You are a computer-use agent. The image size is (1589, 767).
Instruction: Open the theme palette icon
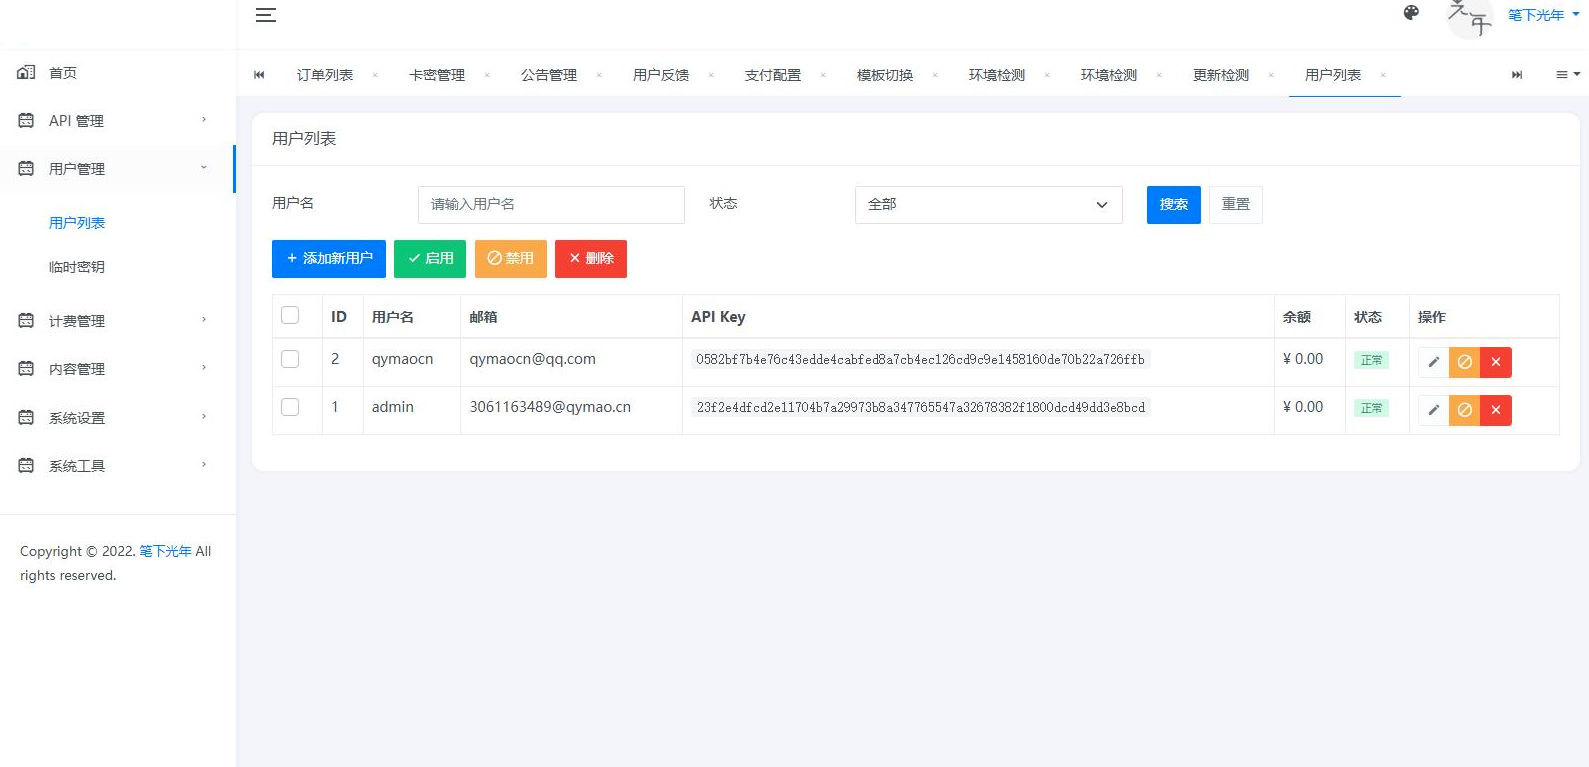point(1411,13)
